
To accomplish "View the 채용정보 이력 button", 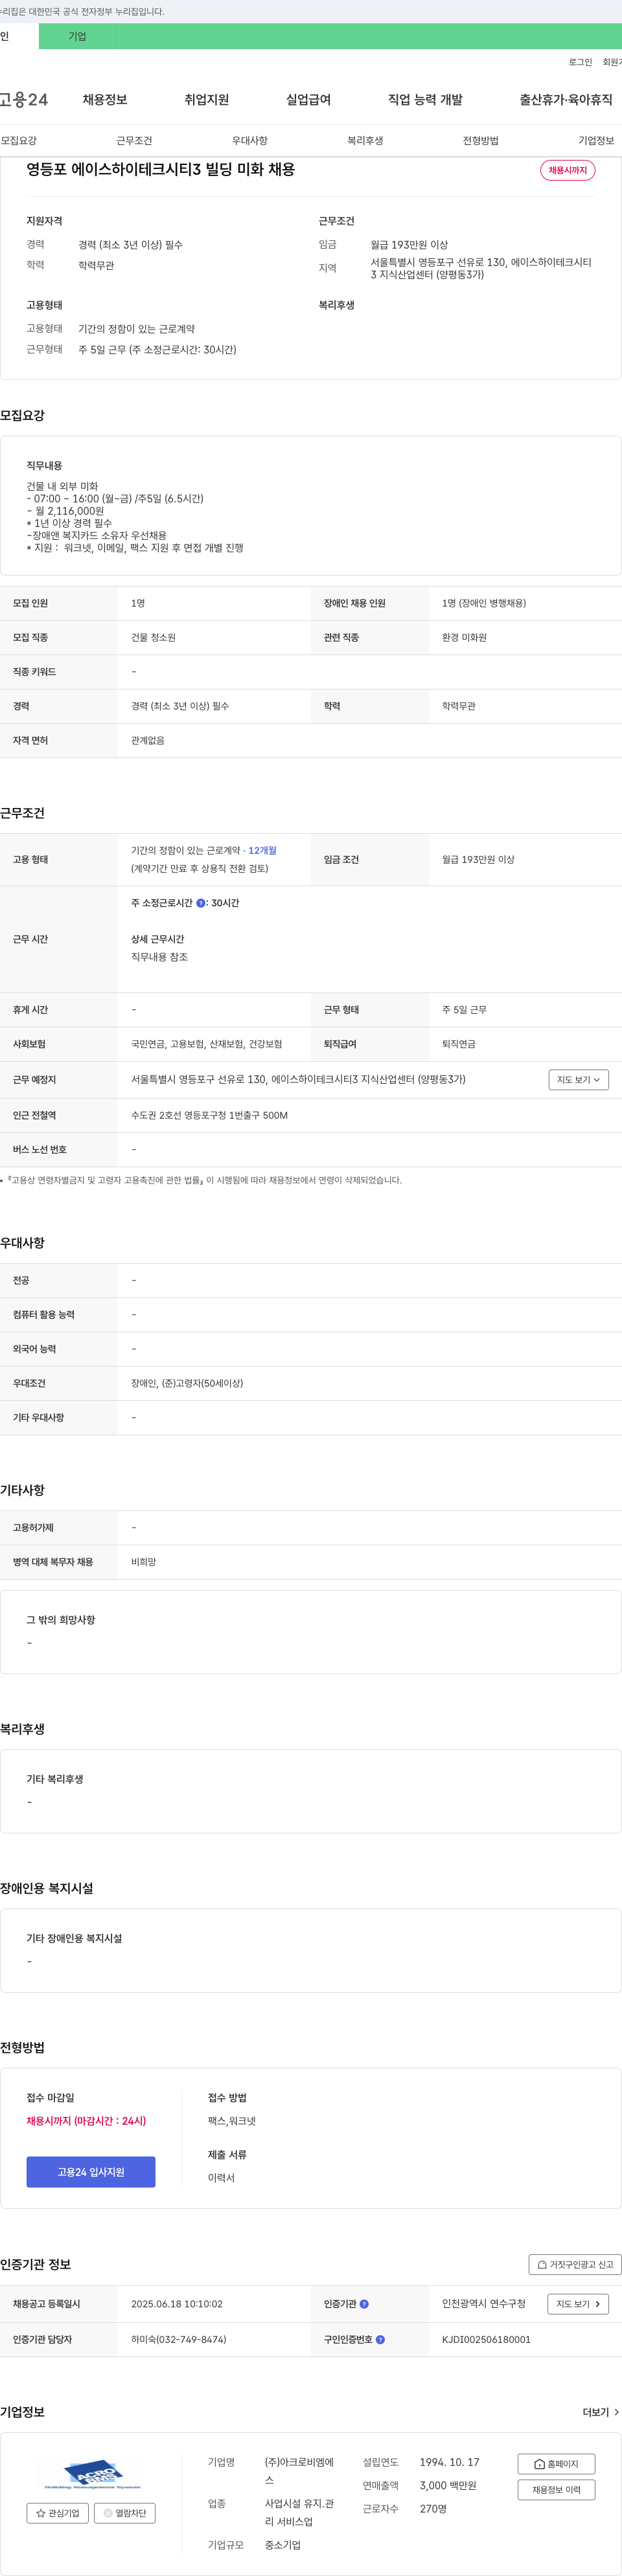I will (556, 2490).
